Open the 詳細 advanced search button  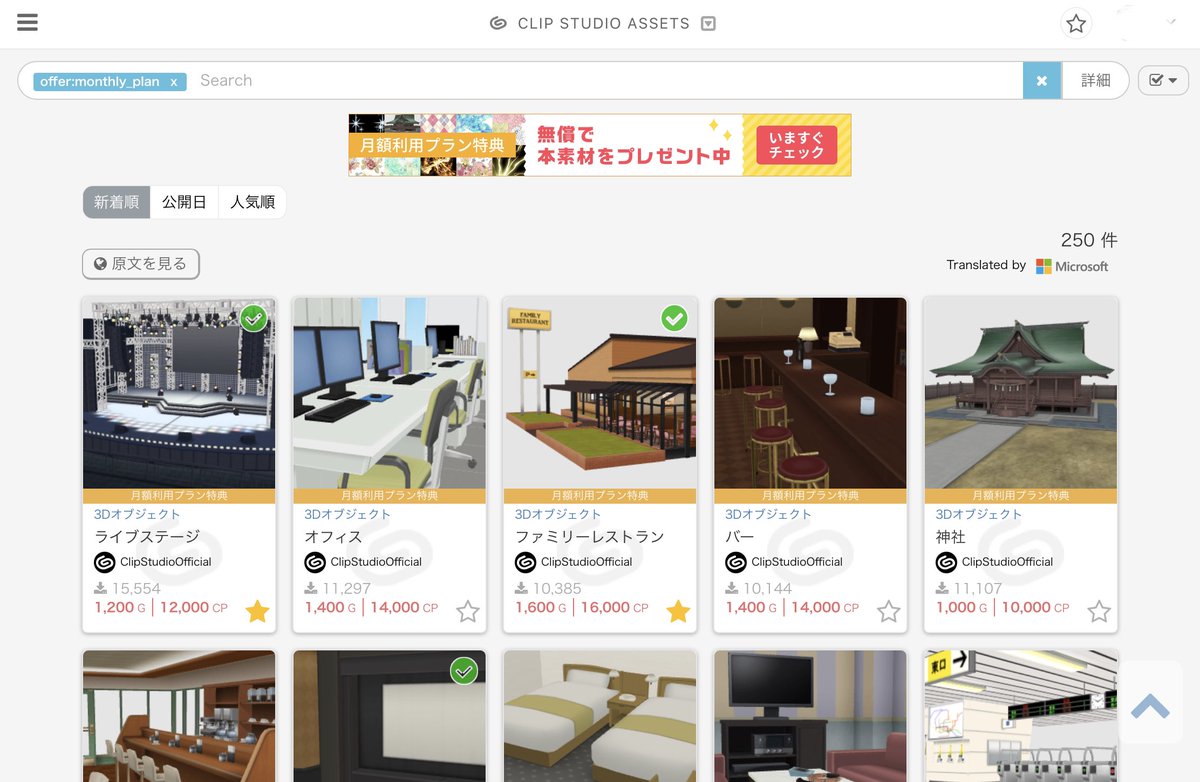click(1095, 81)
